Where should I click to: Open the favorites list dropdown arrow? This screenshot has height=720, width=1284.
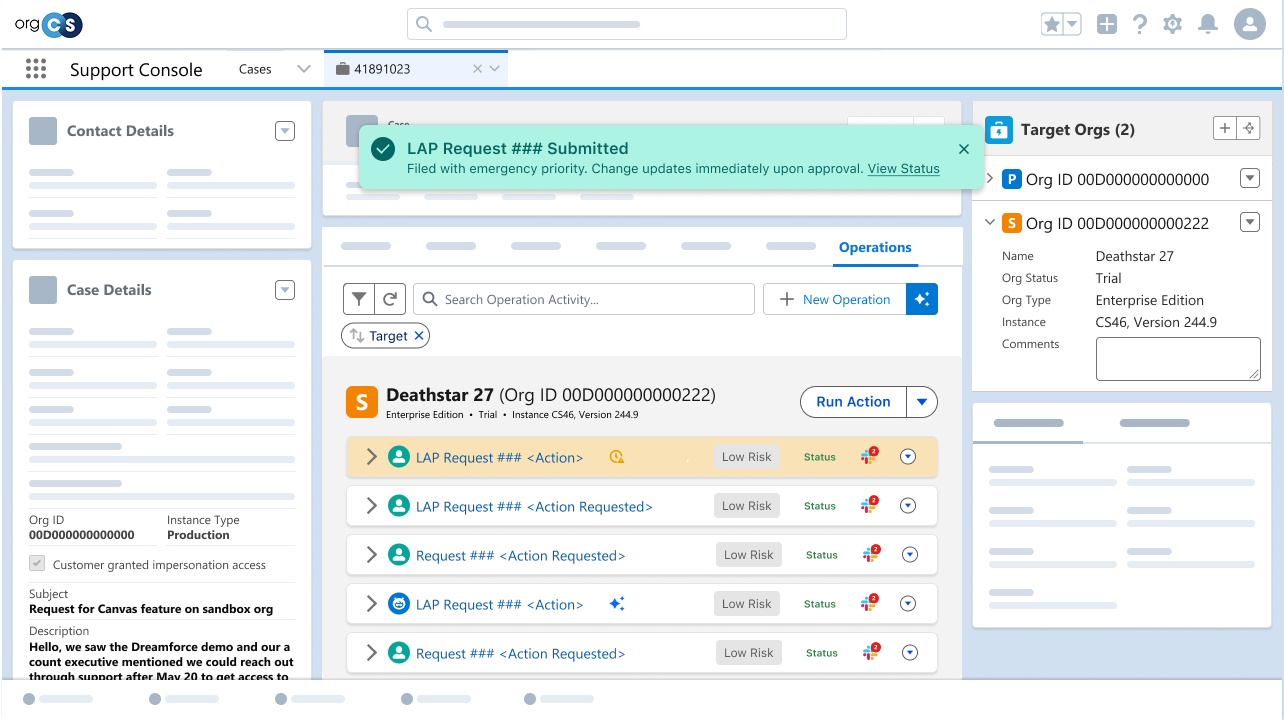pyautogui.click(x=1072, y=24)
